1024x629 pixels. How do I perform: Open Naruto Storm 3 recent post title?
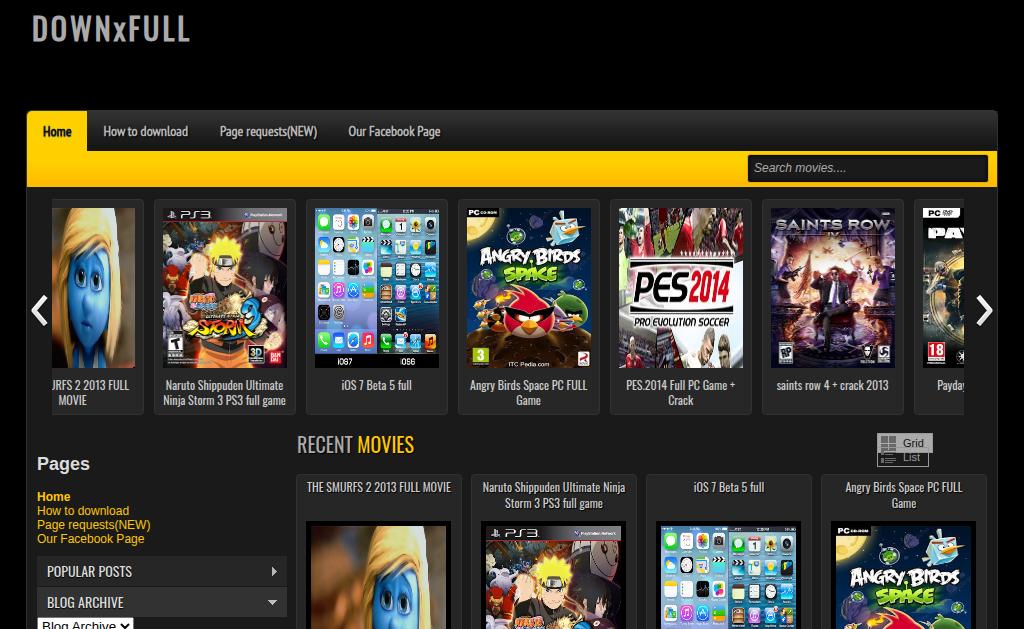554,495
